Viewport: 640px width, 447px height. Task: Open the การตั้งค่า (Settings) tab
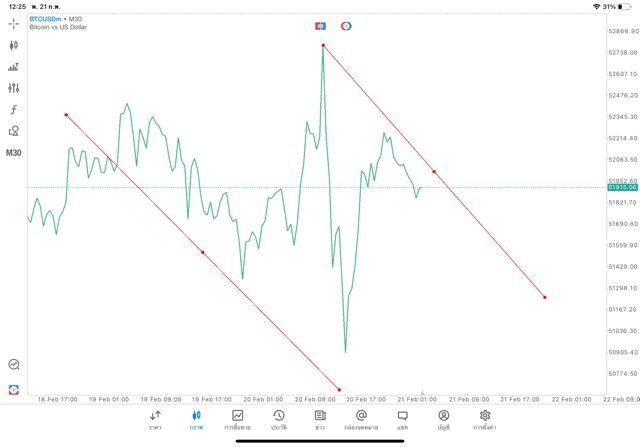pyautogui.click(x=485, y=419)
